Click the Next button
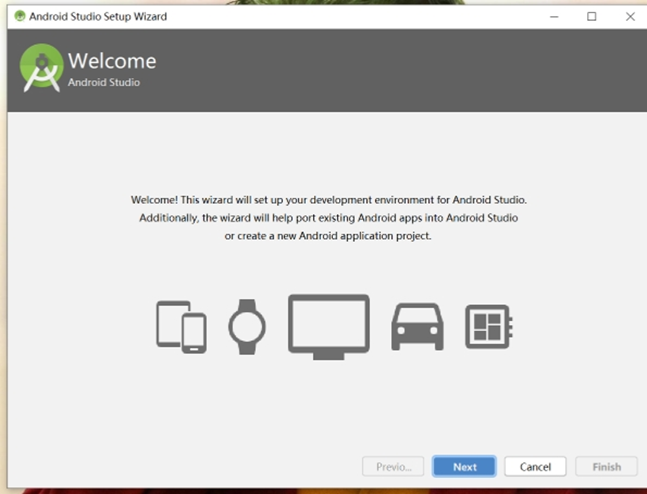Screen dimensions: 647x494 pos(464,467)
